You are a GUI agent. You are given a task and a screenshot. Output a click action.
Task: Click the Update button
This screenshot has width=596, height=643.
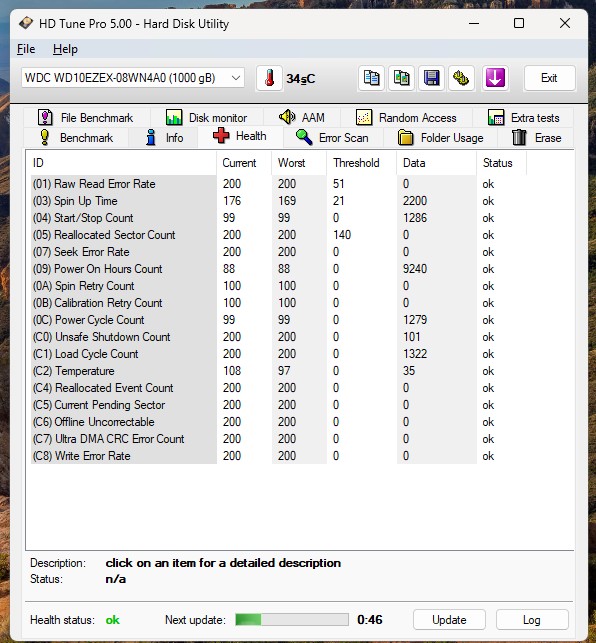449,620
